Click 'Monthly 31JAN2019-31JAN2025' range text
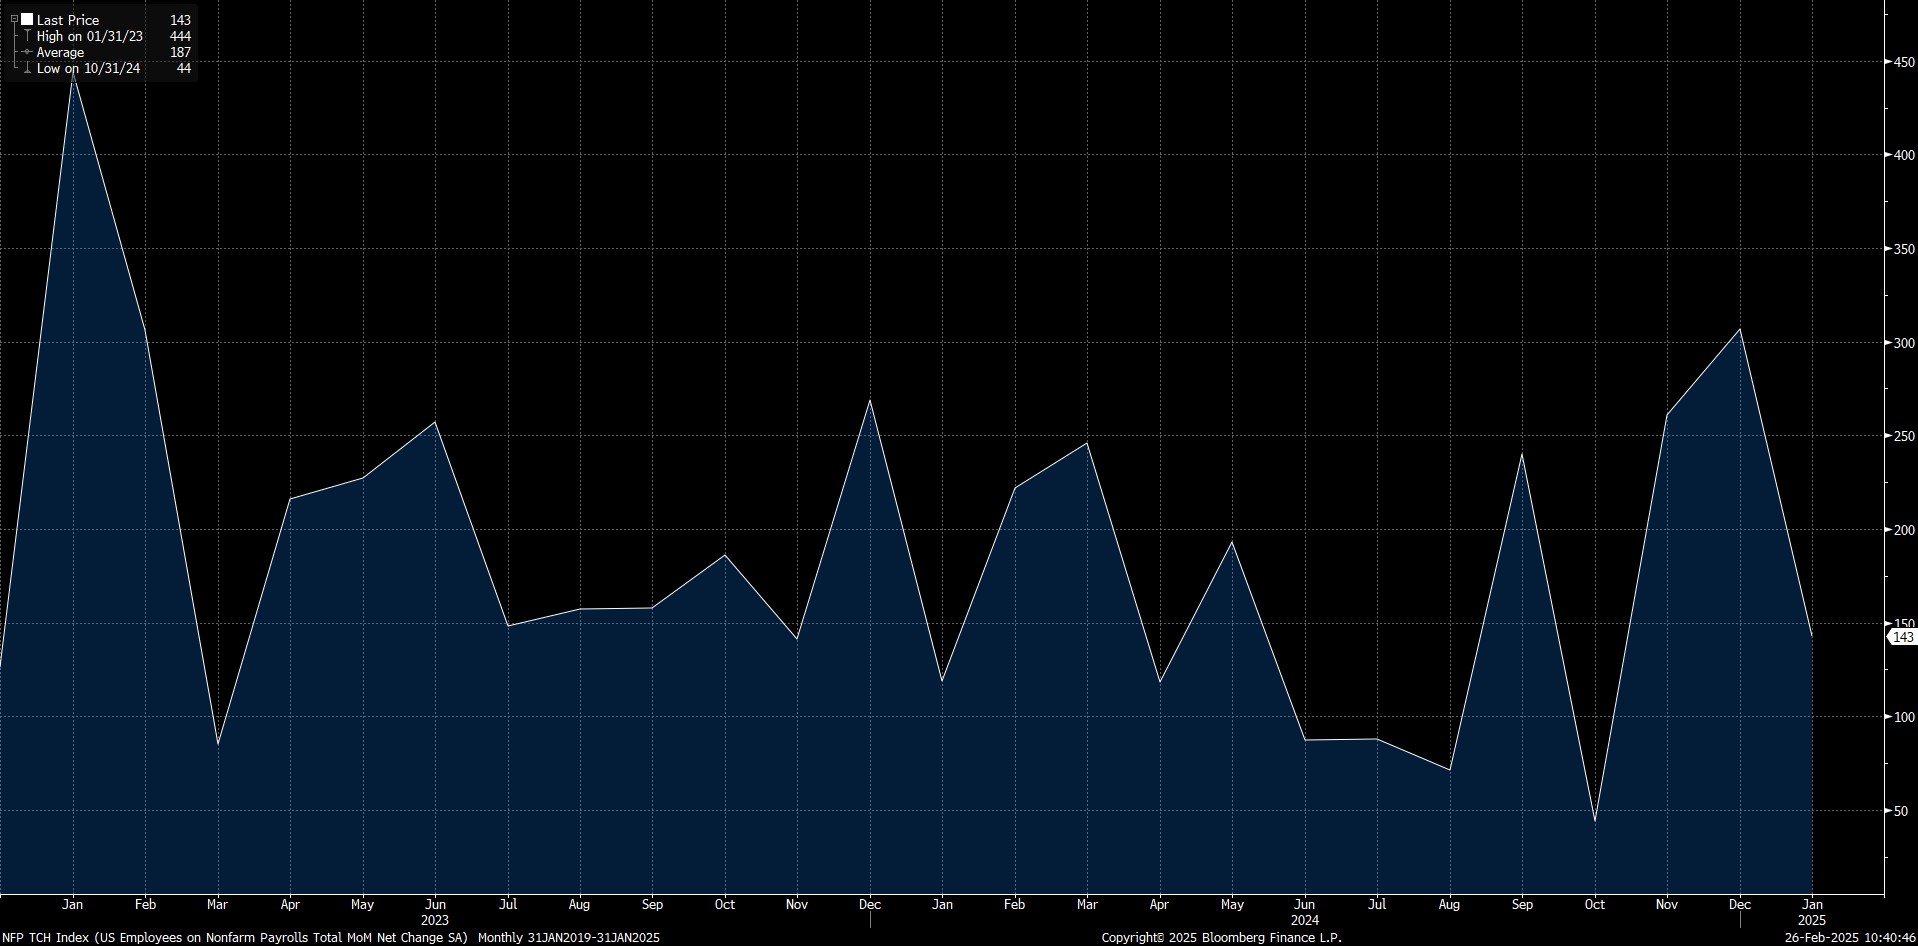The width and height of the screenshot is (1918, 946). pyautogui.click(x=569, y=938)
